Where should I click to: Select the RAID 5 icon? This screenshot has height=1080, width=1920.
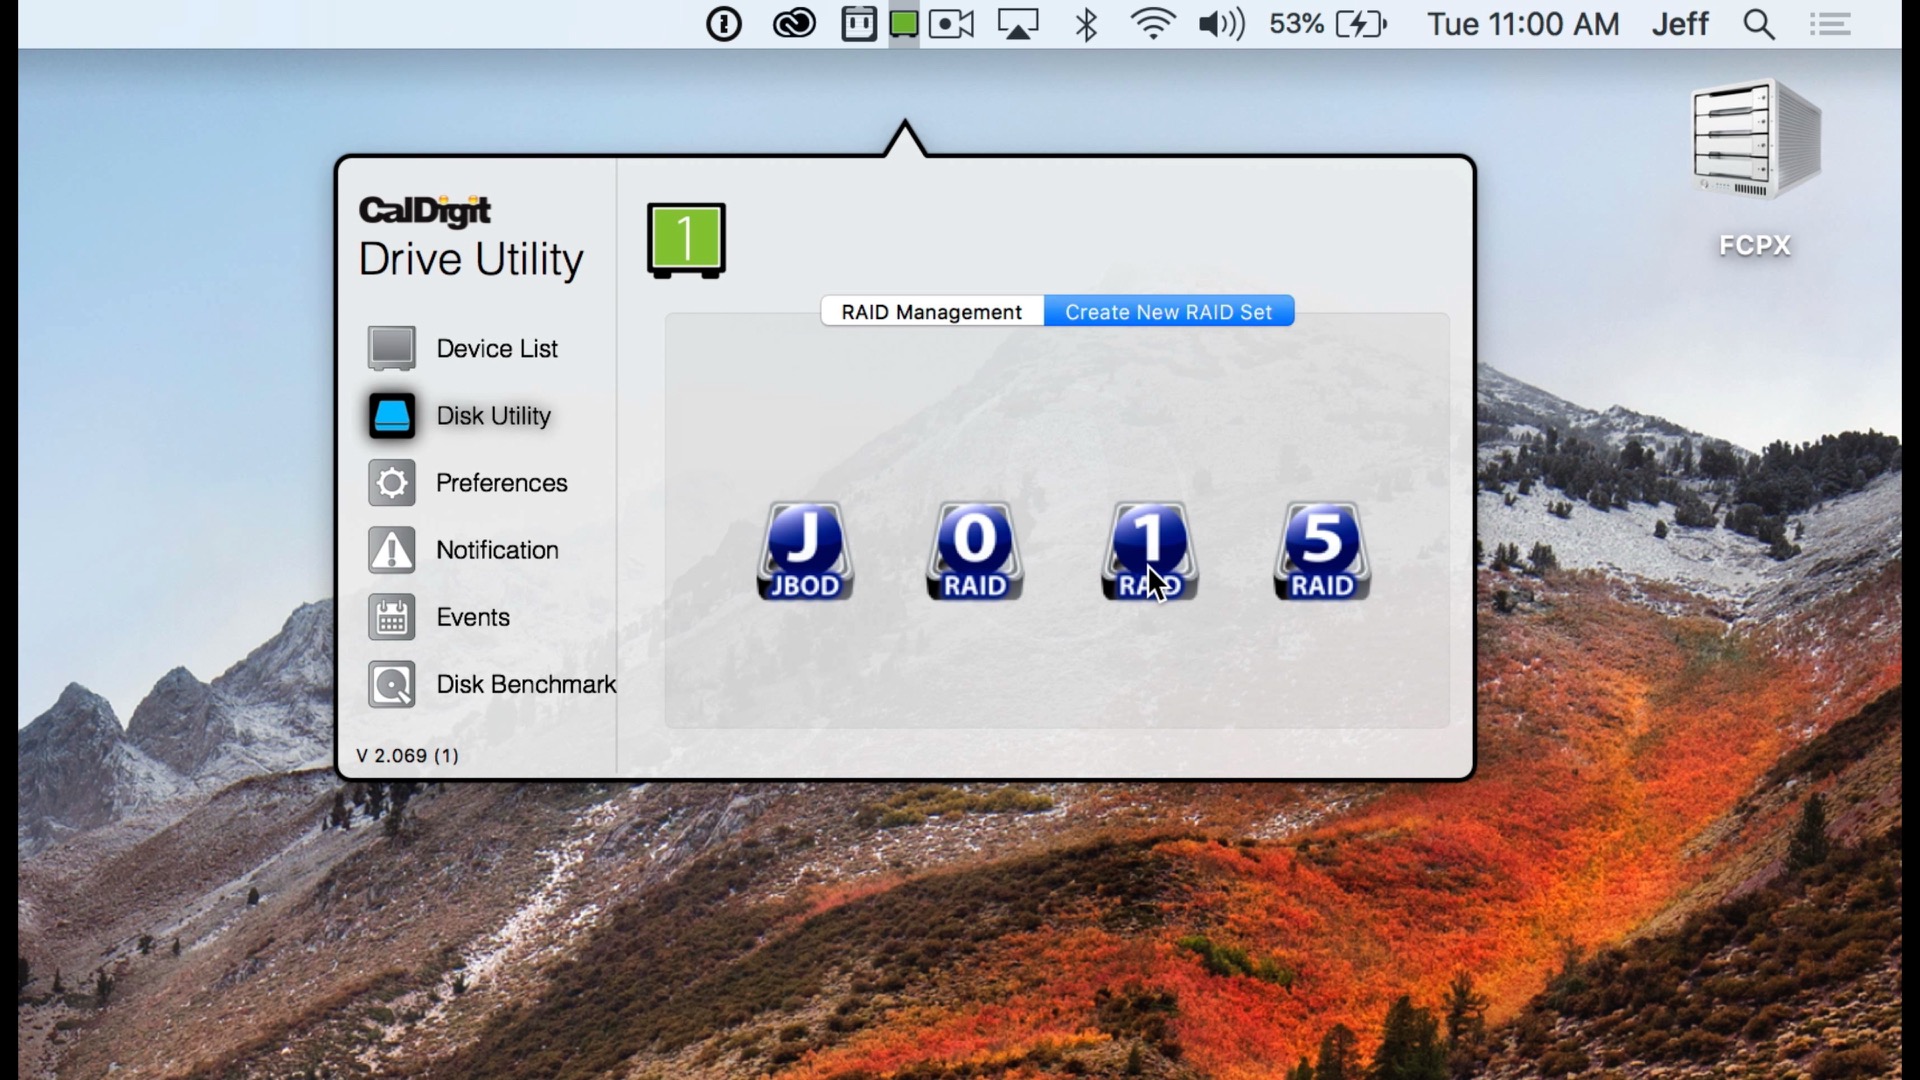point(1321,551)
